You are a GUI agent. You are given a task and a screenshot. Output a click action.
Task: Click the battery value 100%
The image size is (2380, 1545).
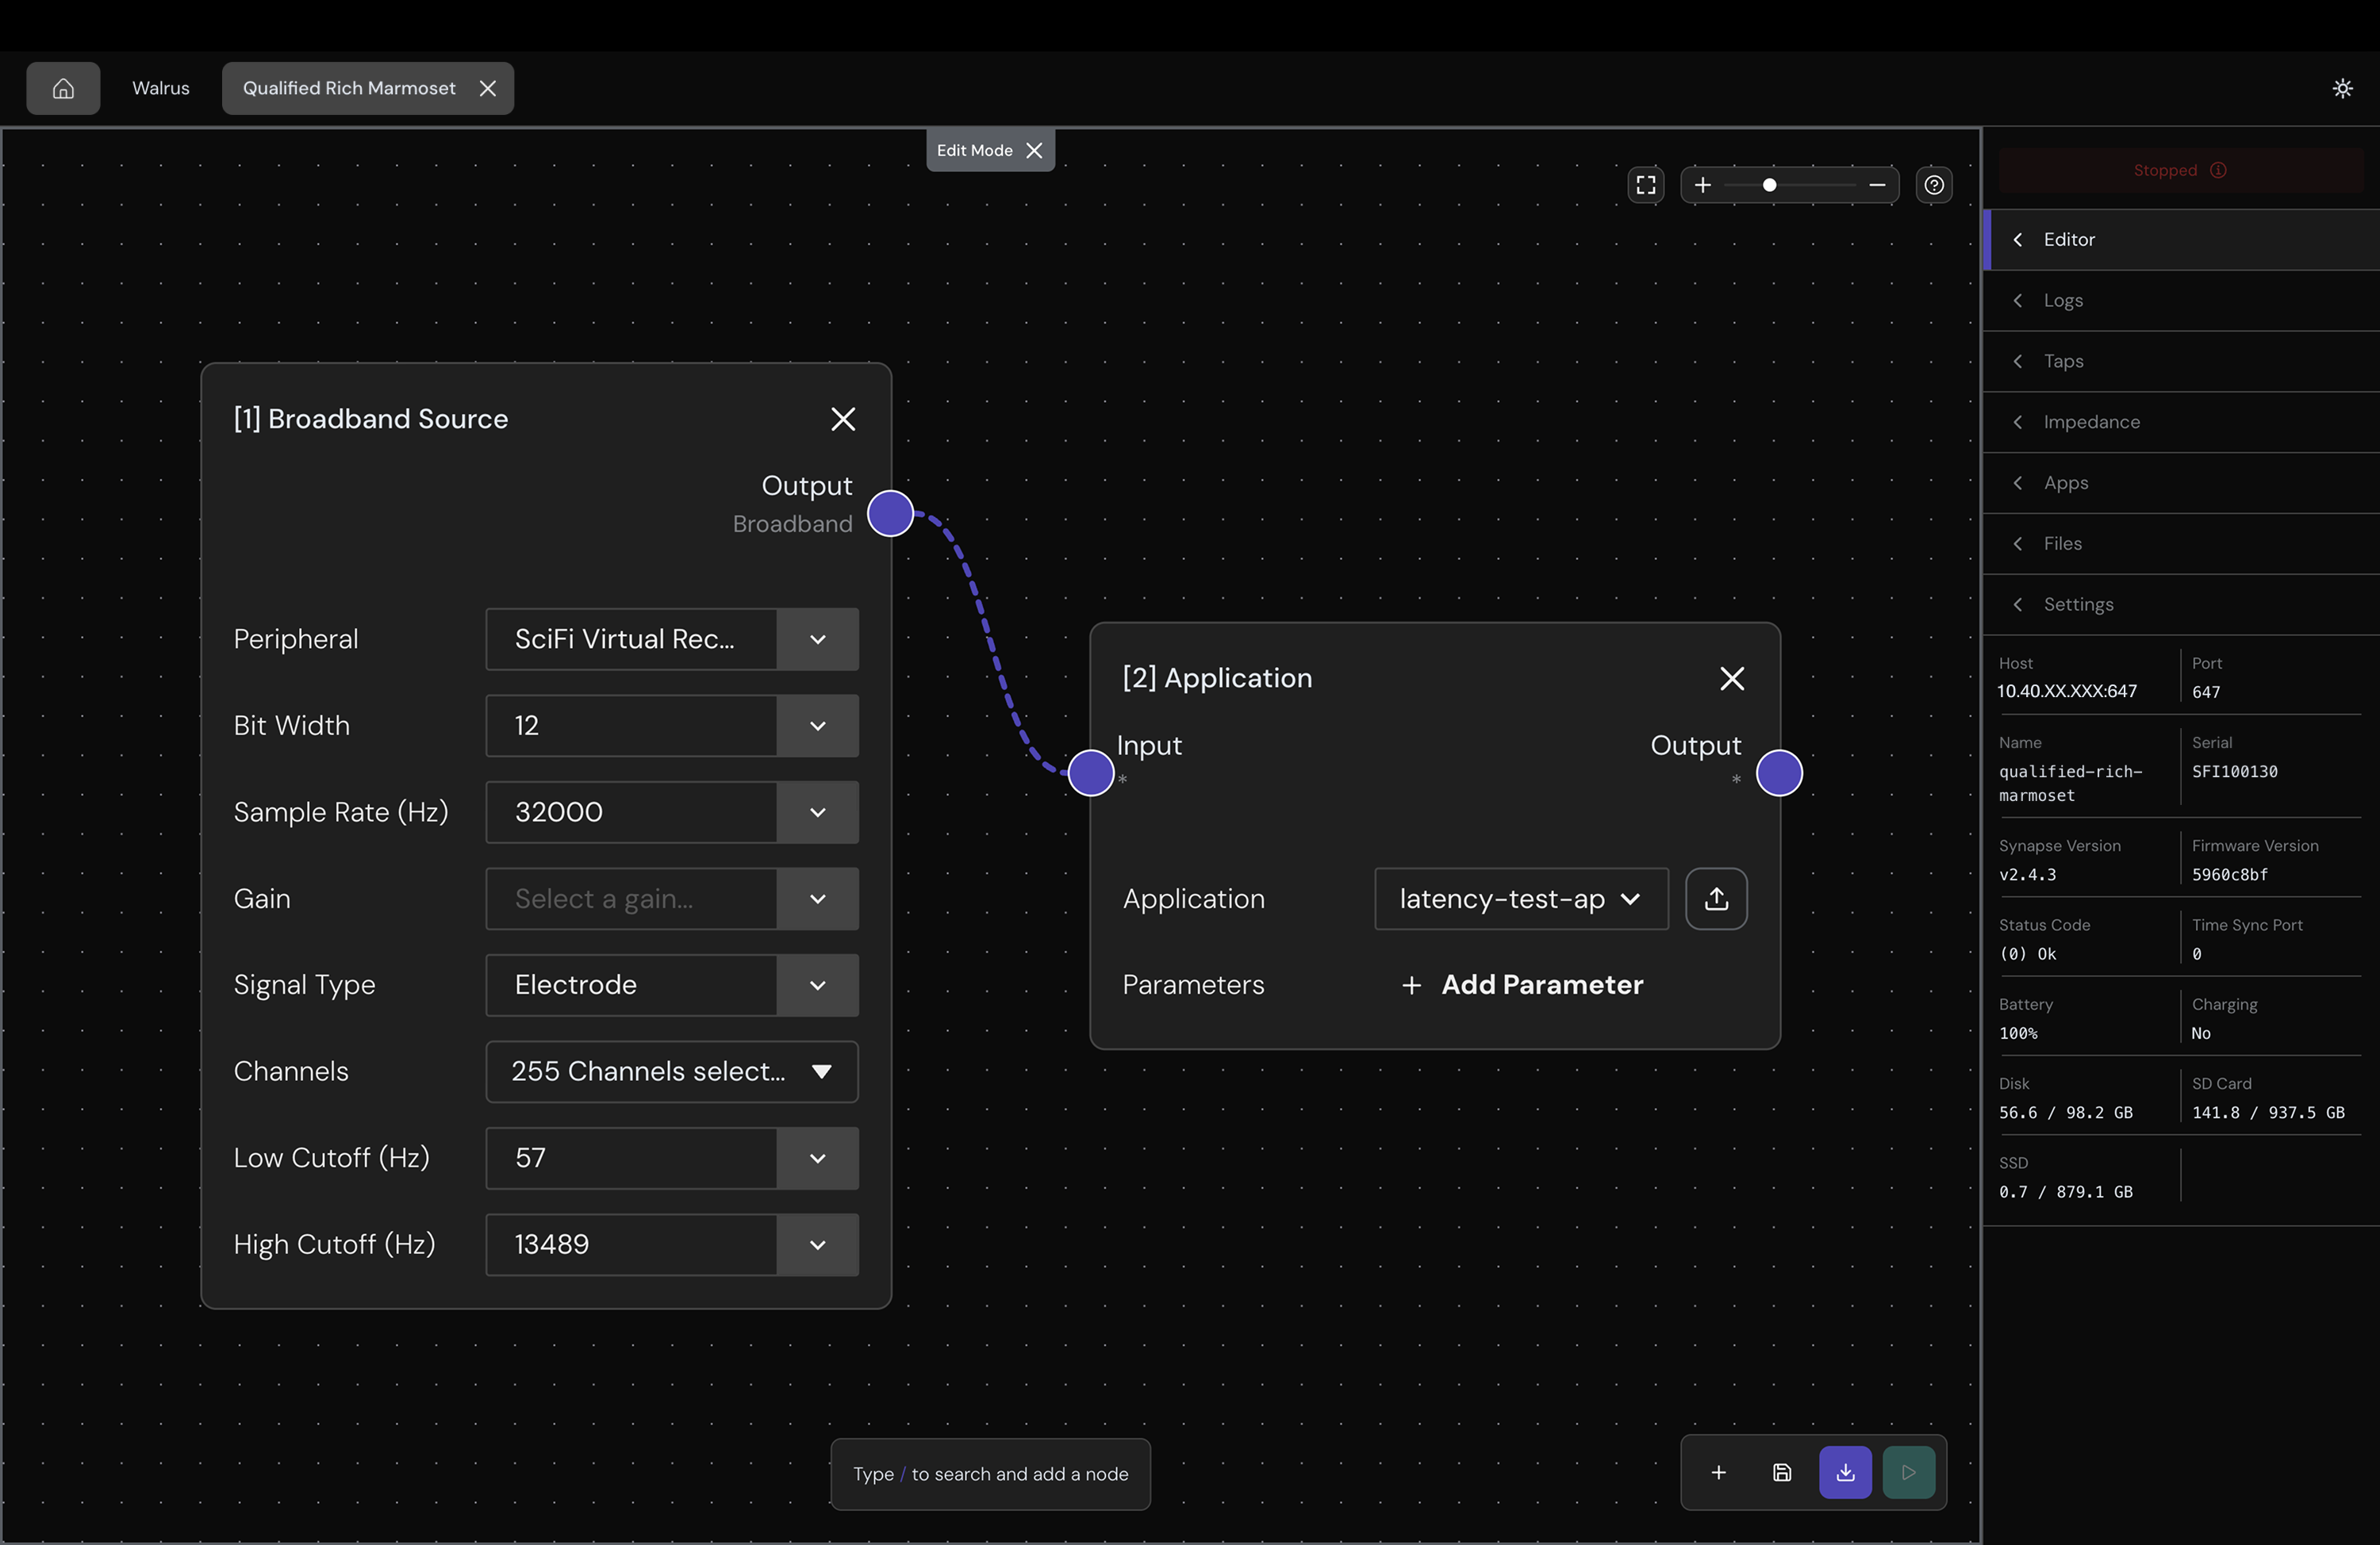point(2018,1034)
